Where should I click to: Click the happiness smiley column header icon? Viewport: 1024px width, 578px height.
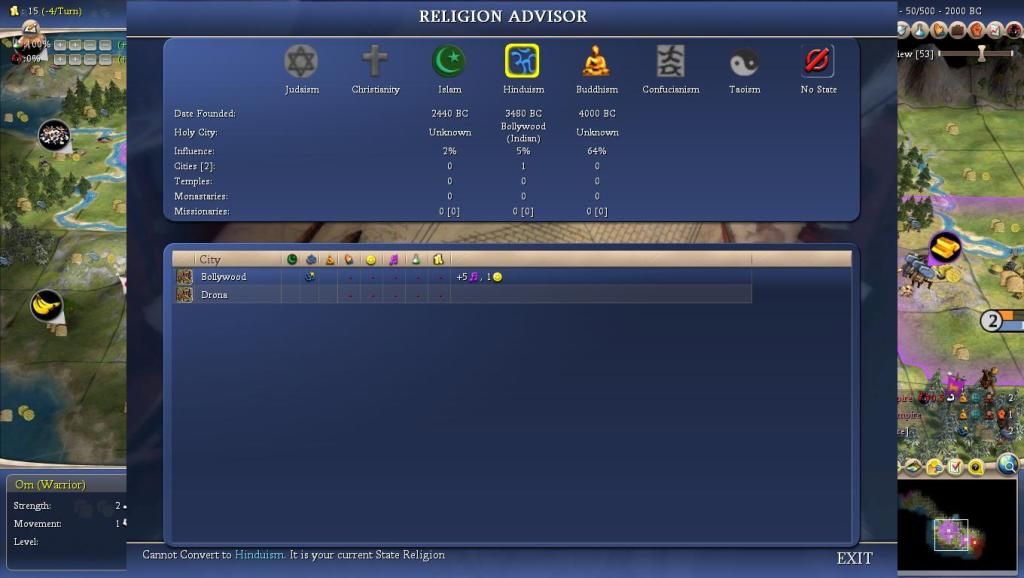371,260
